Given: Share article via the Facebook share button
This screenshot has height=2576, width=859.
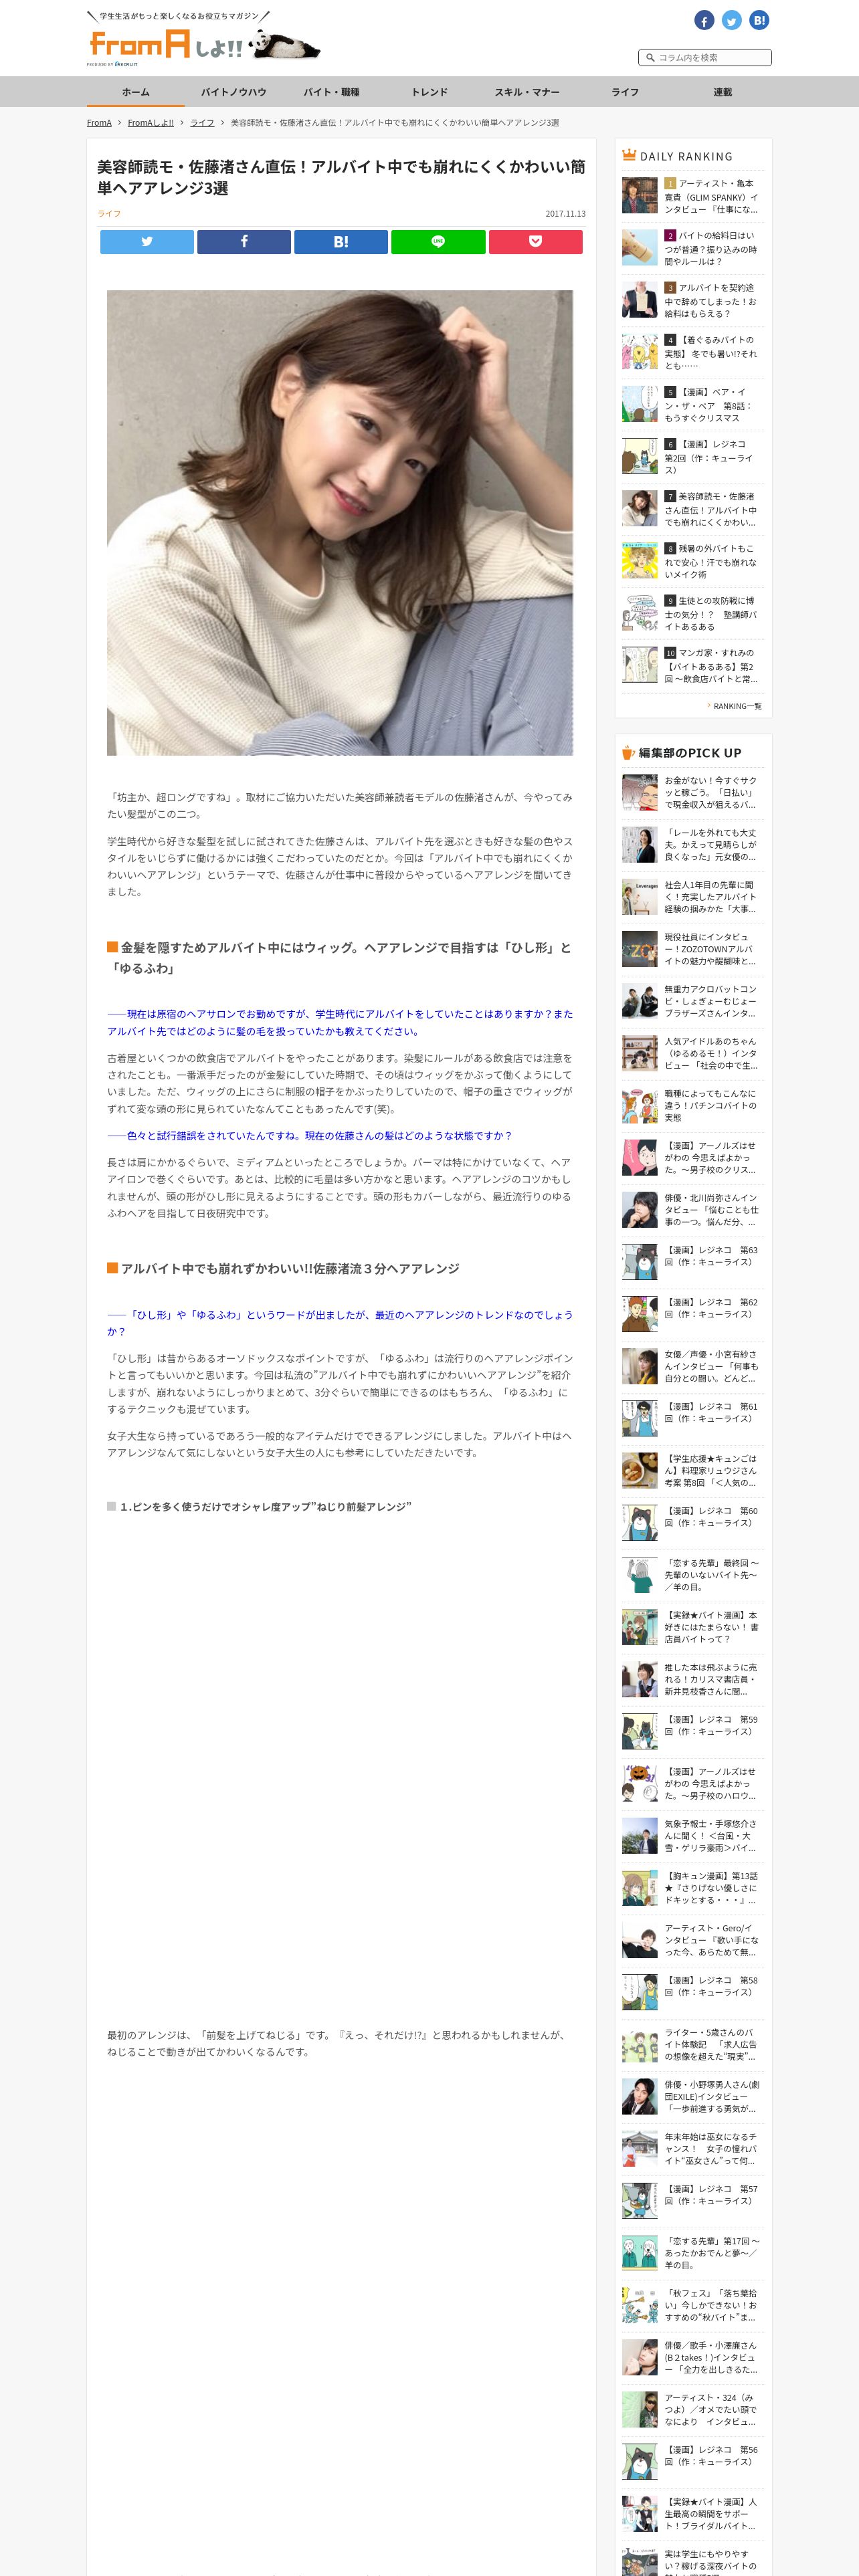Looking at the screenshot, I should coord(244,242).
